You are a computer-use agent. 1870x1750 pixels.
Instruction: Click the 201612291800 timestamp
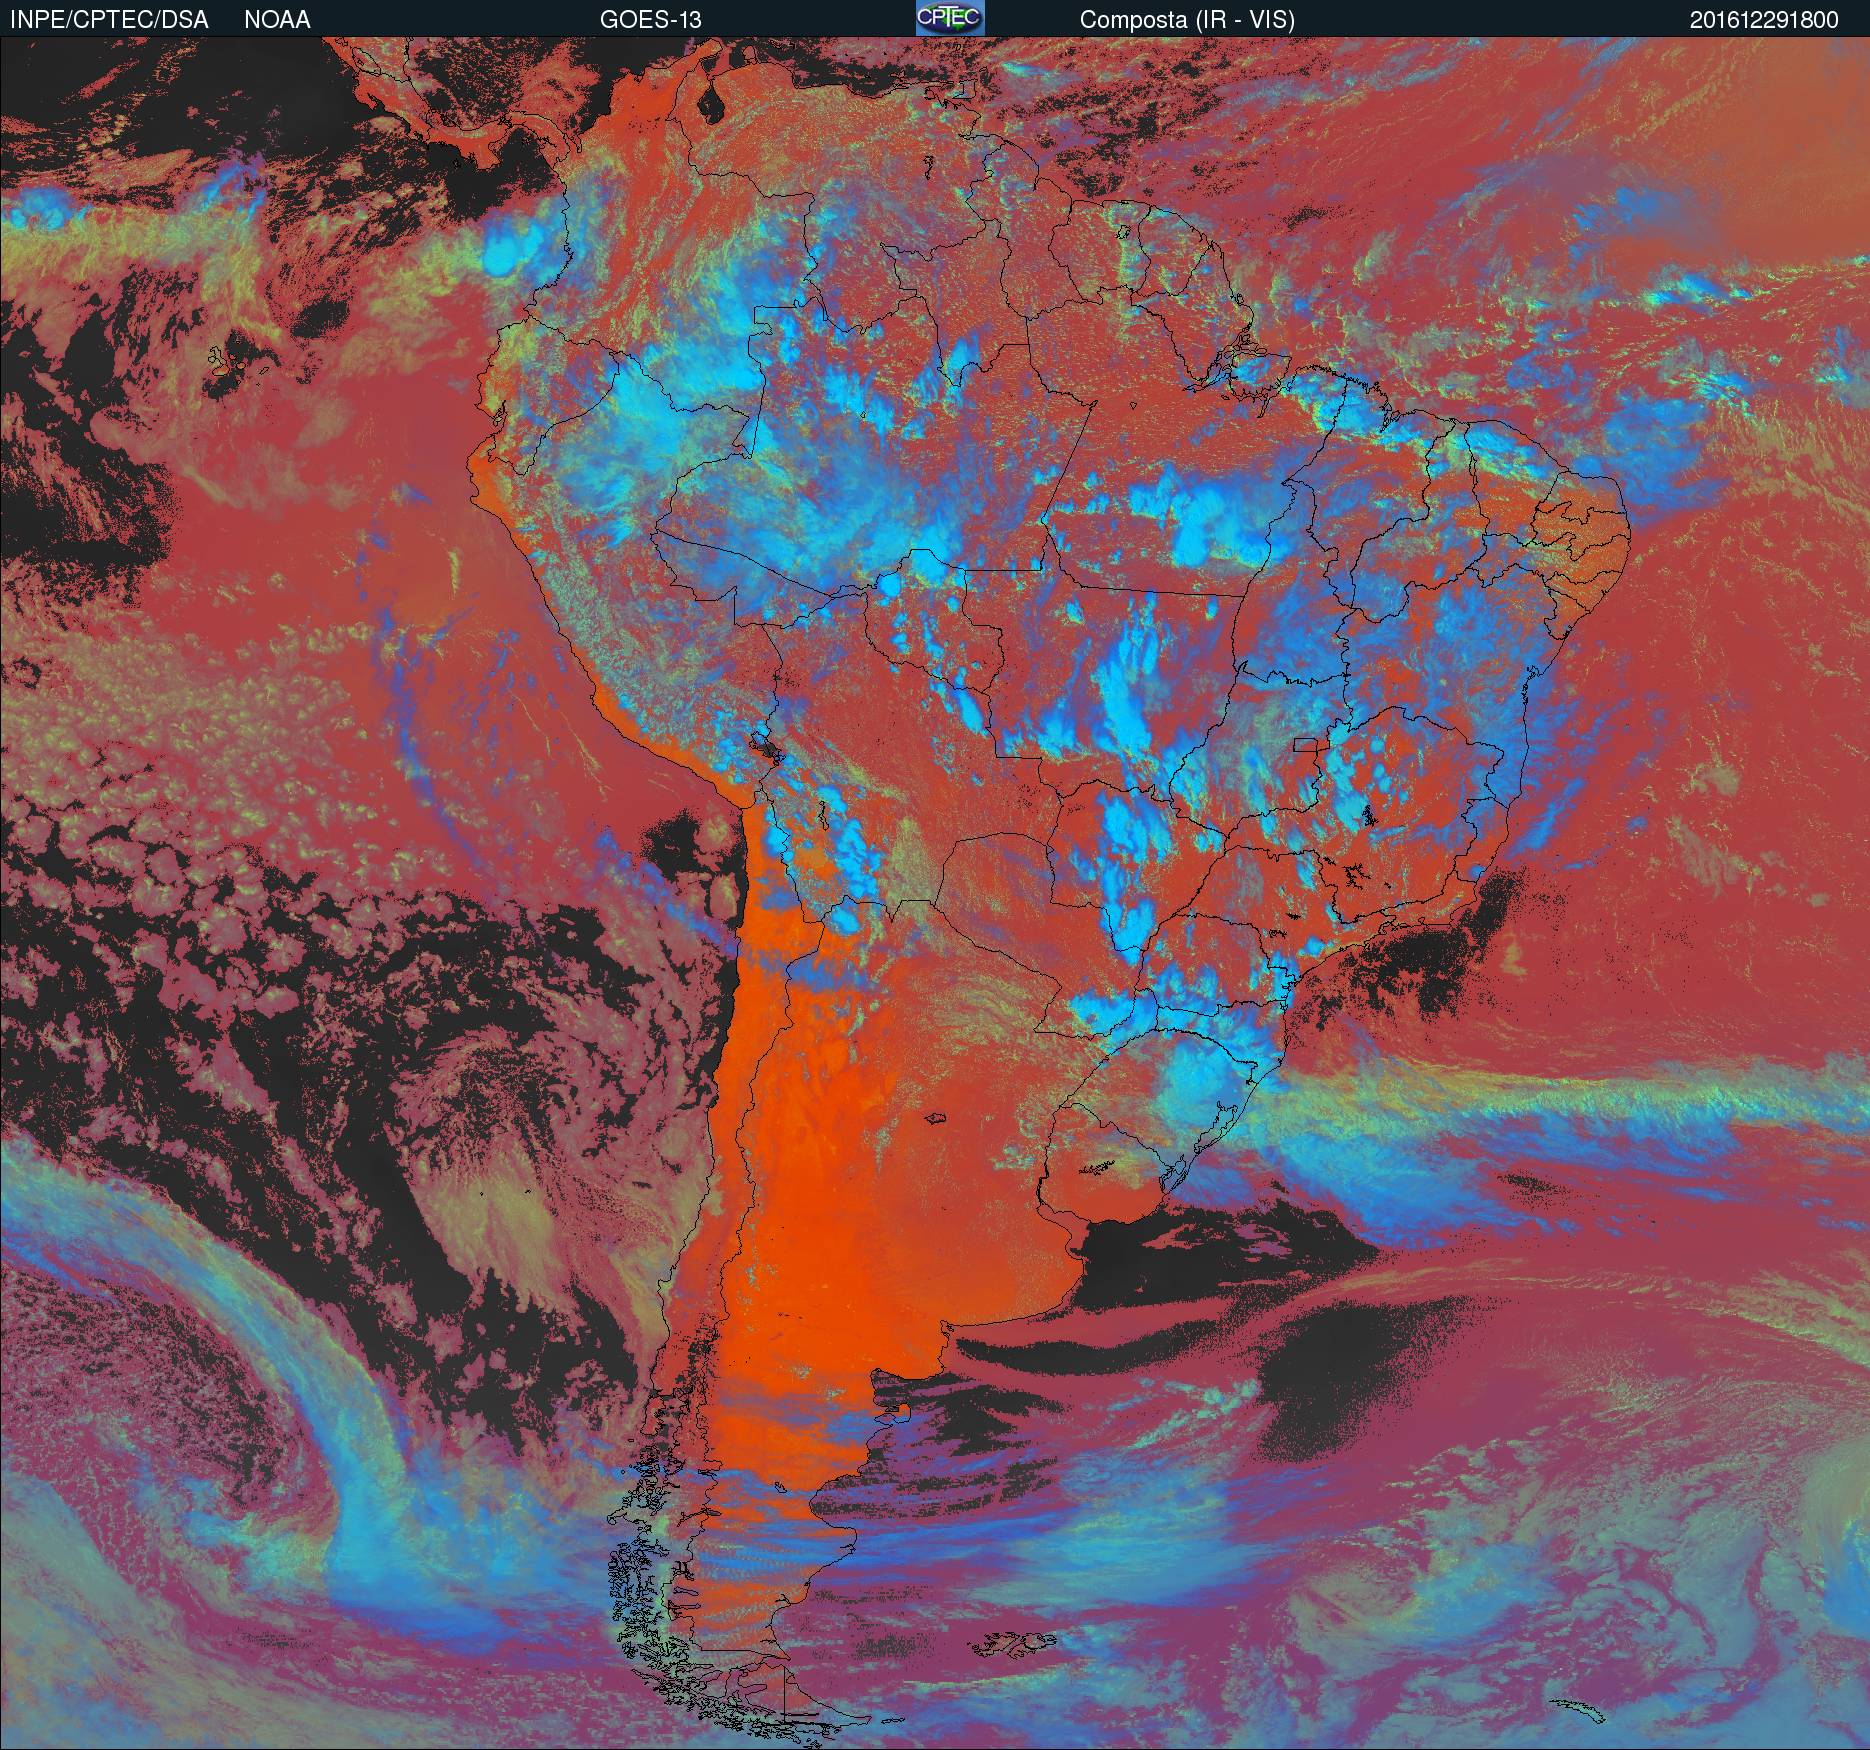[x=1764, y=20]
